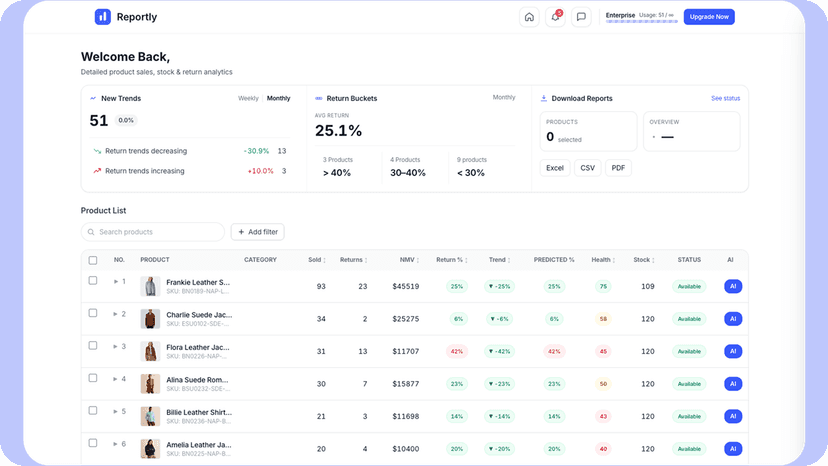Select the Frankie Leather row checkbox
This screenshot has width=828, height=466.
point(93,281)
